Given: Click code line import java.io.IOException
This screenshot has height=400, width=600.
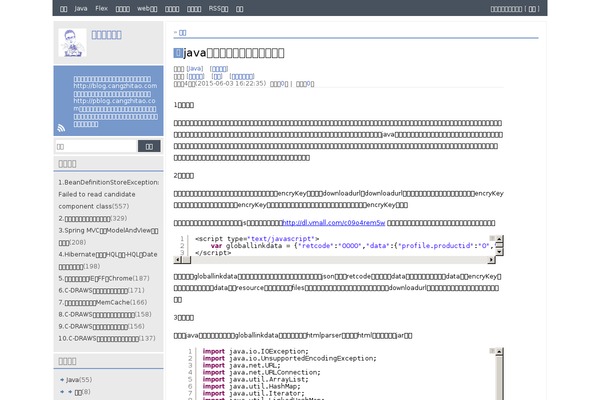Looking at the screenshot, I should coord(255,351).
